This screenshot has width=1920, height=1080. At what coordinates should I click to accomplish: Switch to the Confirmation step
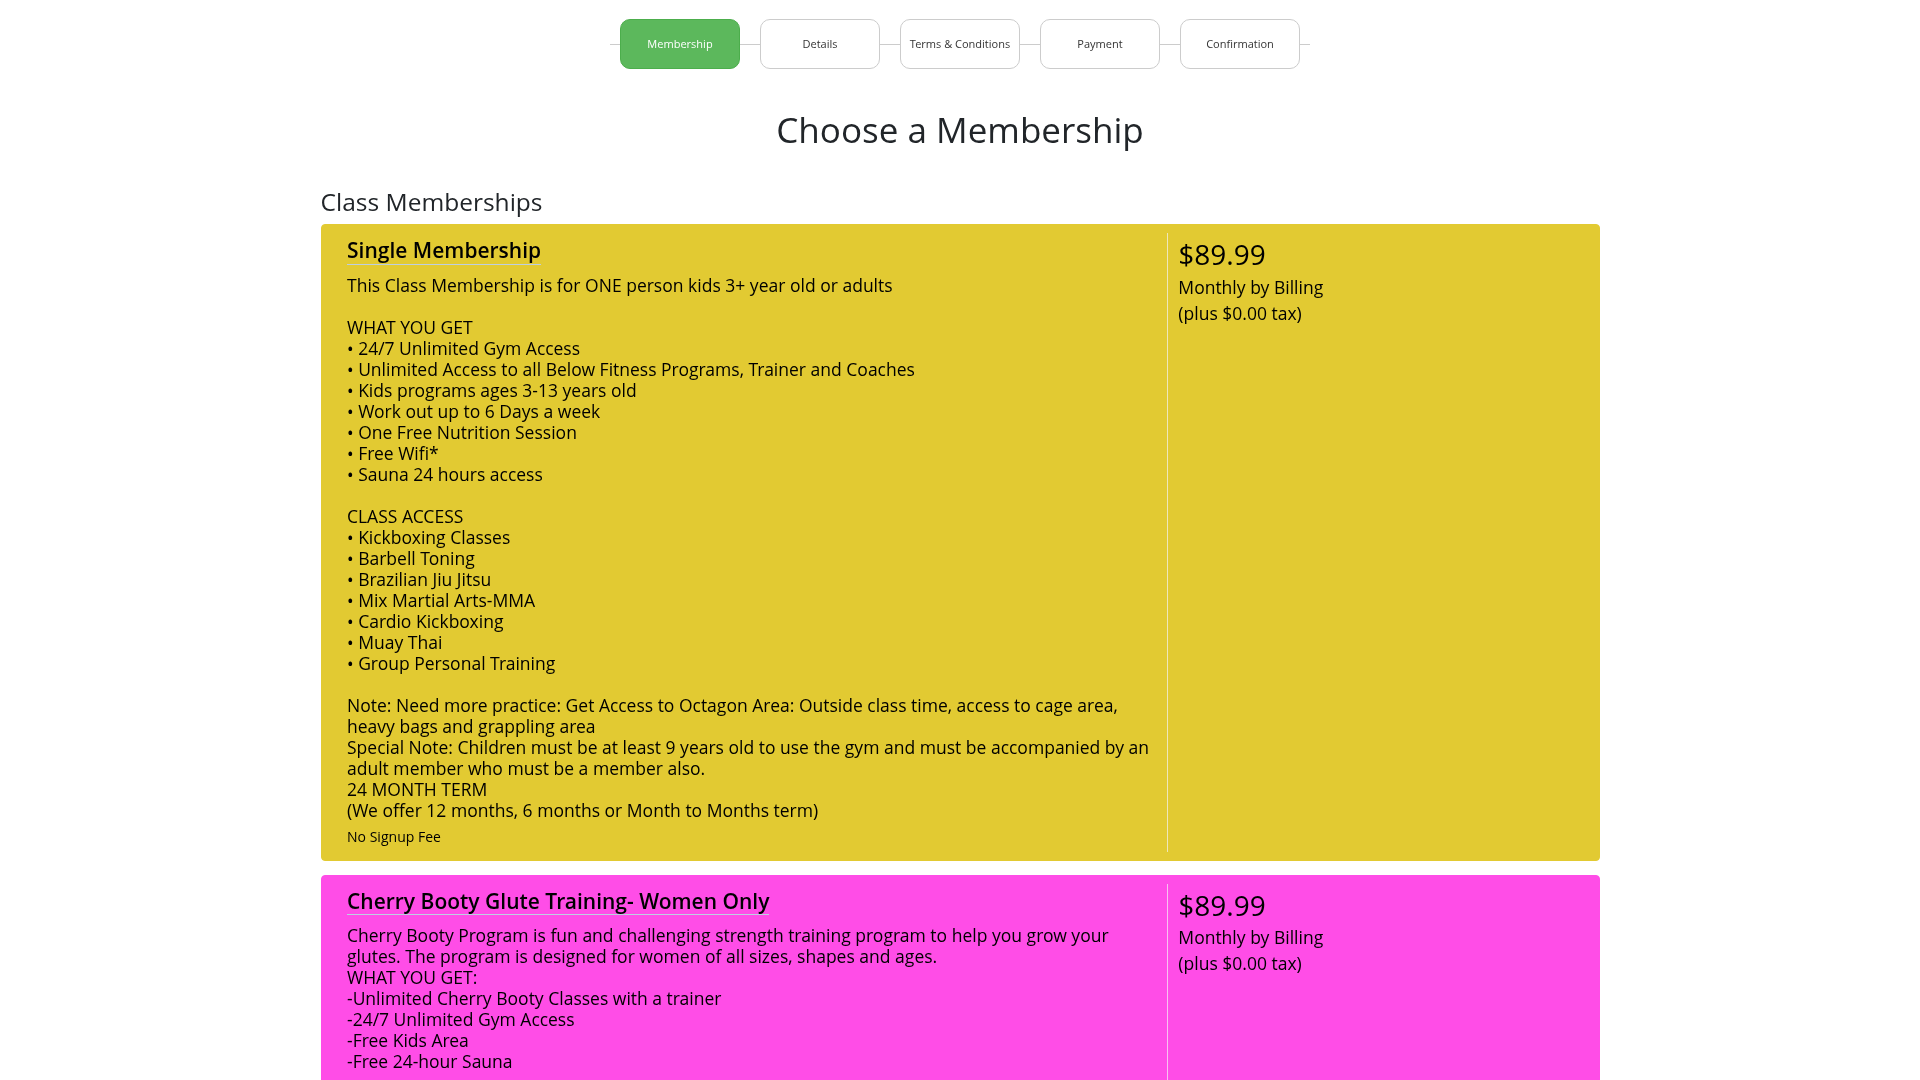click(1240, 44)
